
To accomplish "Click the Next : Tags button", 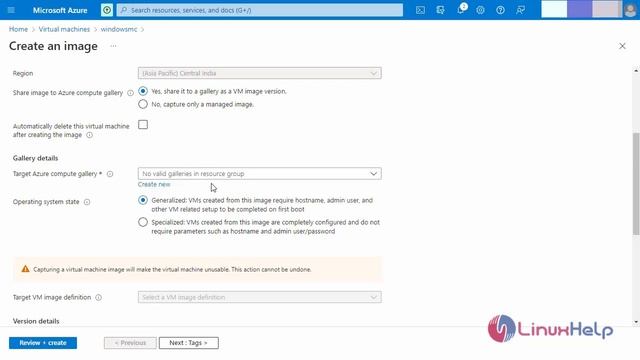I will [189, 343].
